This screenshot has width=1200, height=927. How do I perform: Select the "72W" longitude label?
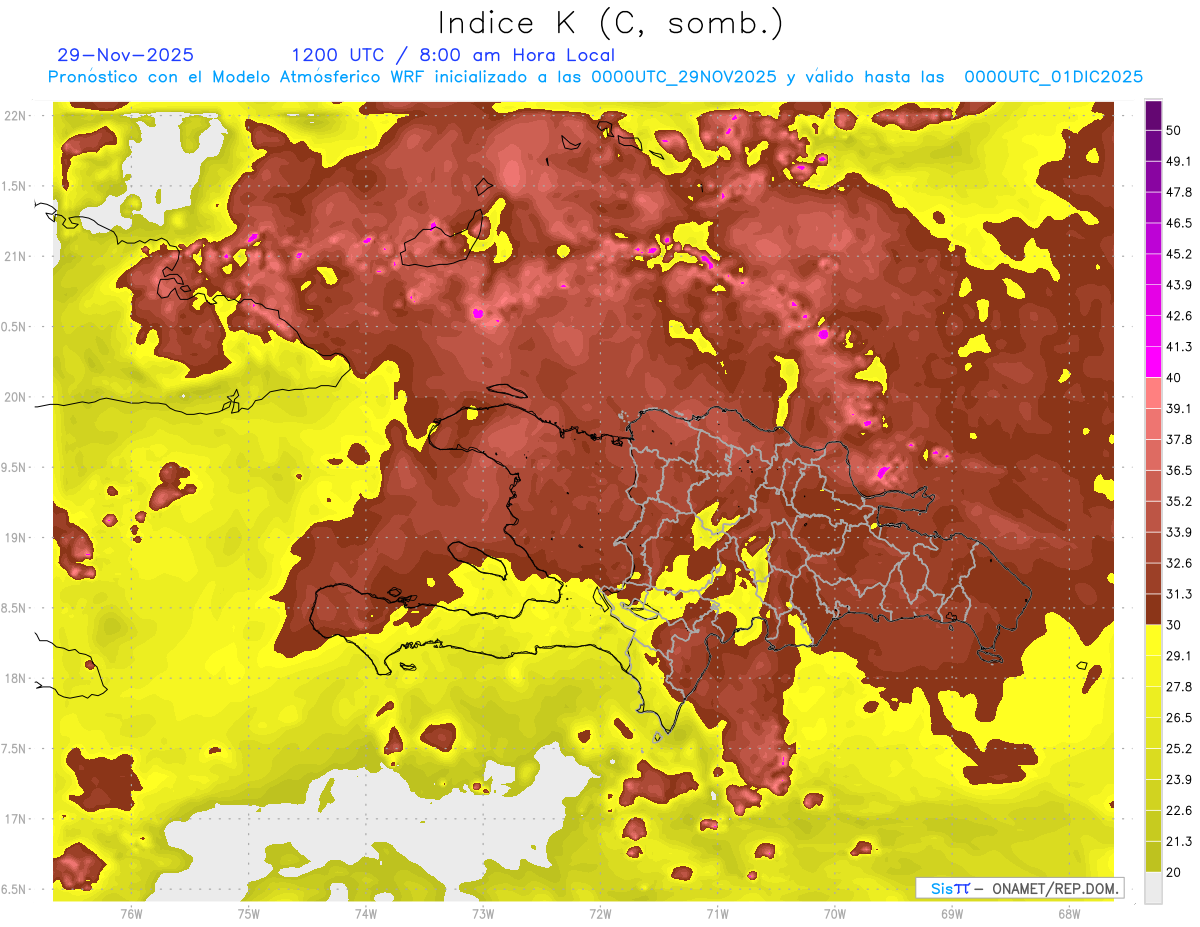pos(601,914)
